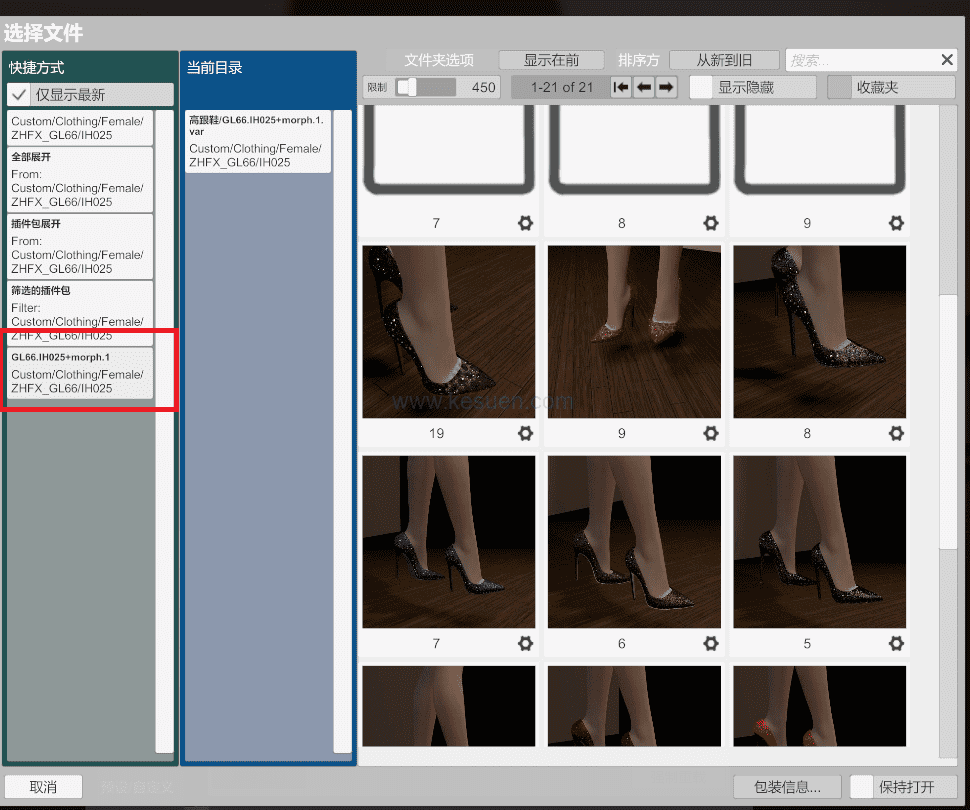This screenshot has width=970, height=810.
Task: Open gear options for shoe thumbnail 19
Action: tap(525, 433)
